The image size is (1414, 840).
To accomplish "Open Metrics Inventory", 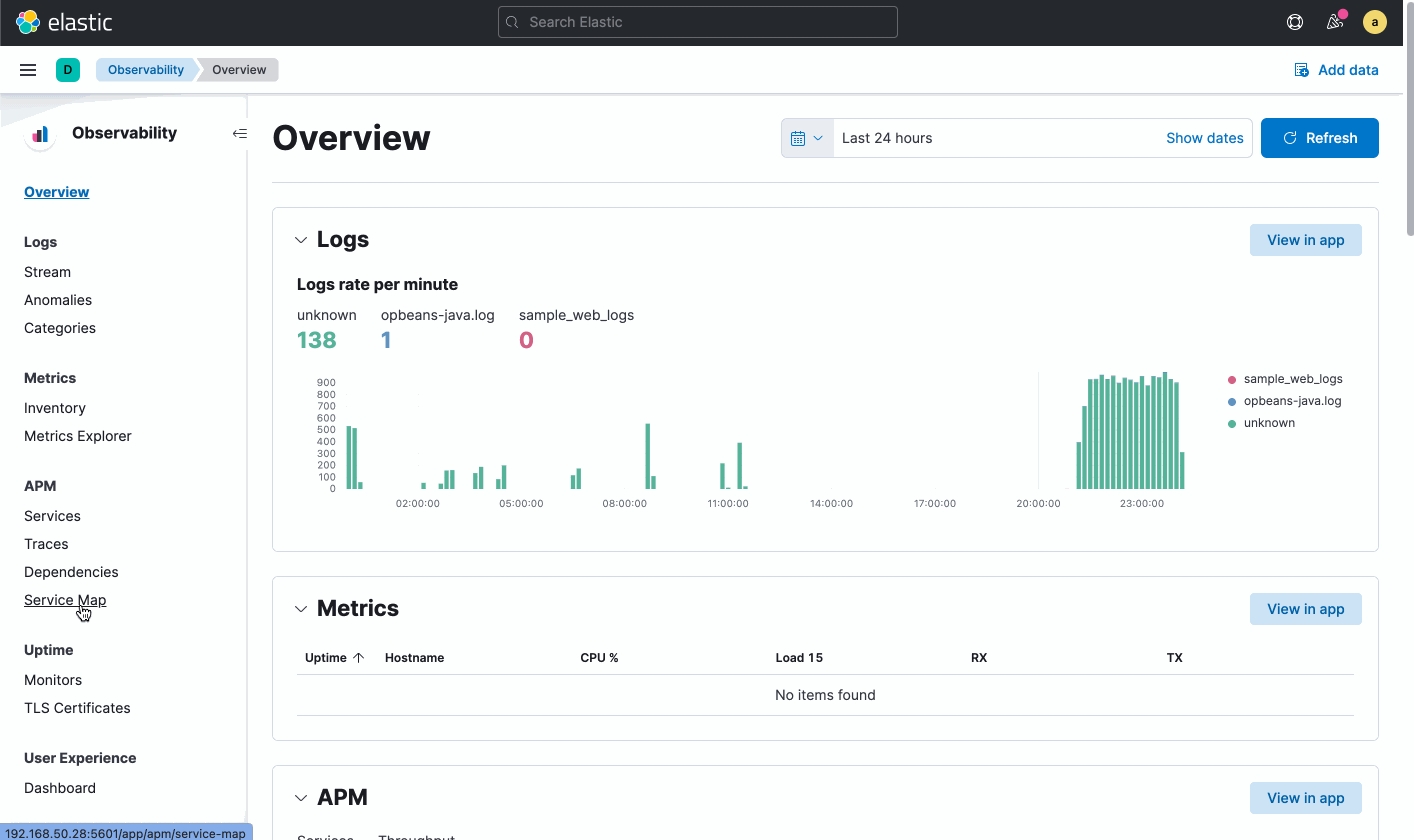I will point(55,408).
